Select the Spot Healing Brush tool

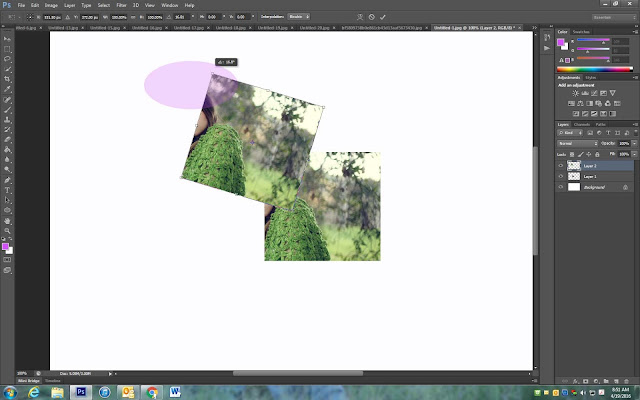7,100
